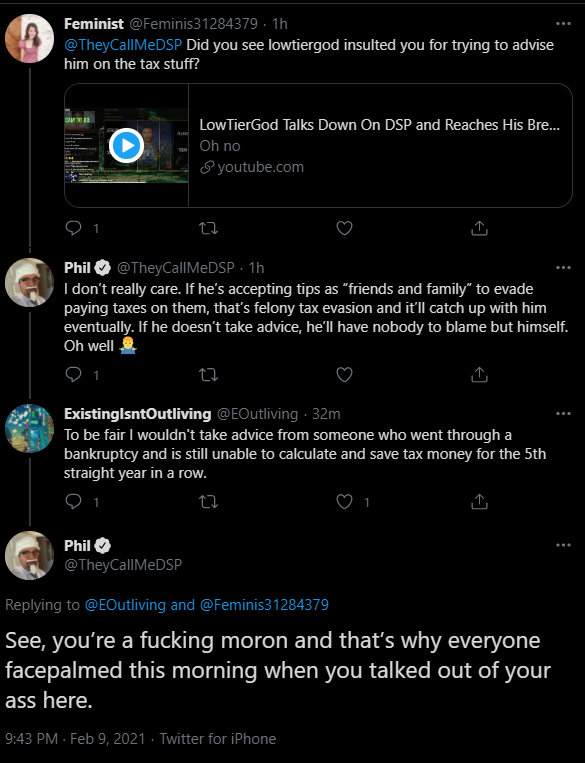
Task: Retweet the Feminist tweet about lowtiergod
Action: click(209, 228)
